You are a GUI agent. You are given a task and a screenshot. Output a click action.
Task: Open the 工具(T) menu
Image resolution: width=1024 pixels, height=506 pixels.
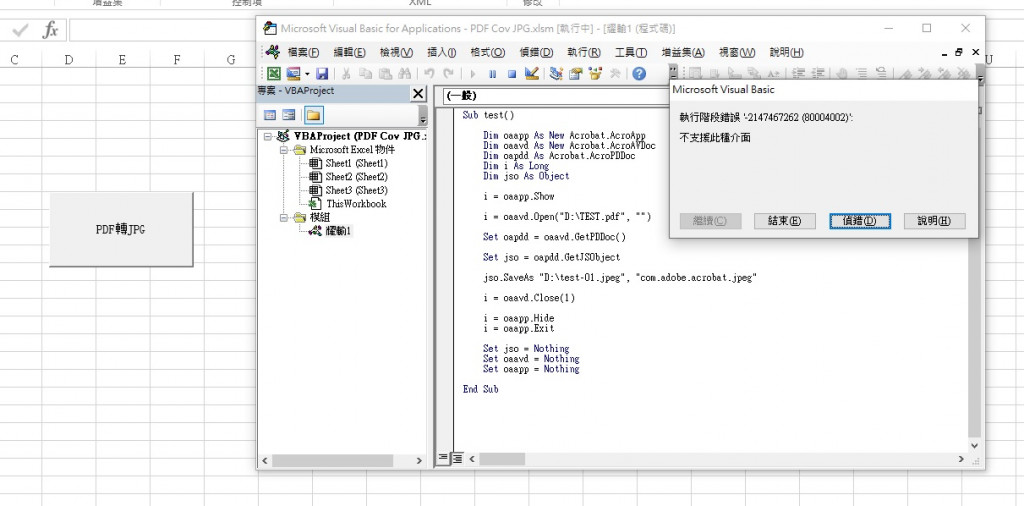coord(630,53)
